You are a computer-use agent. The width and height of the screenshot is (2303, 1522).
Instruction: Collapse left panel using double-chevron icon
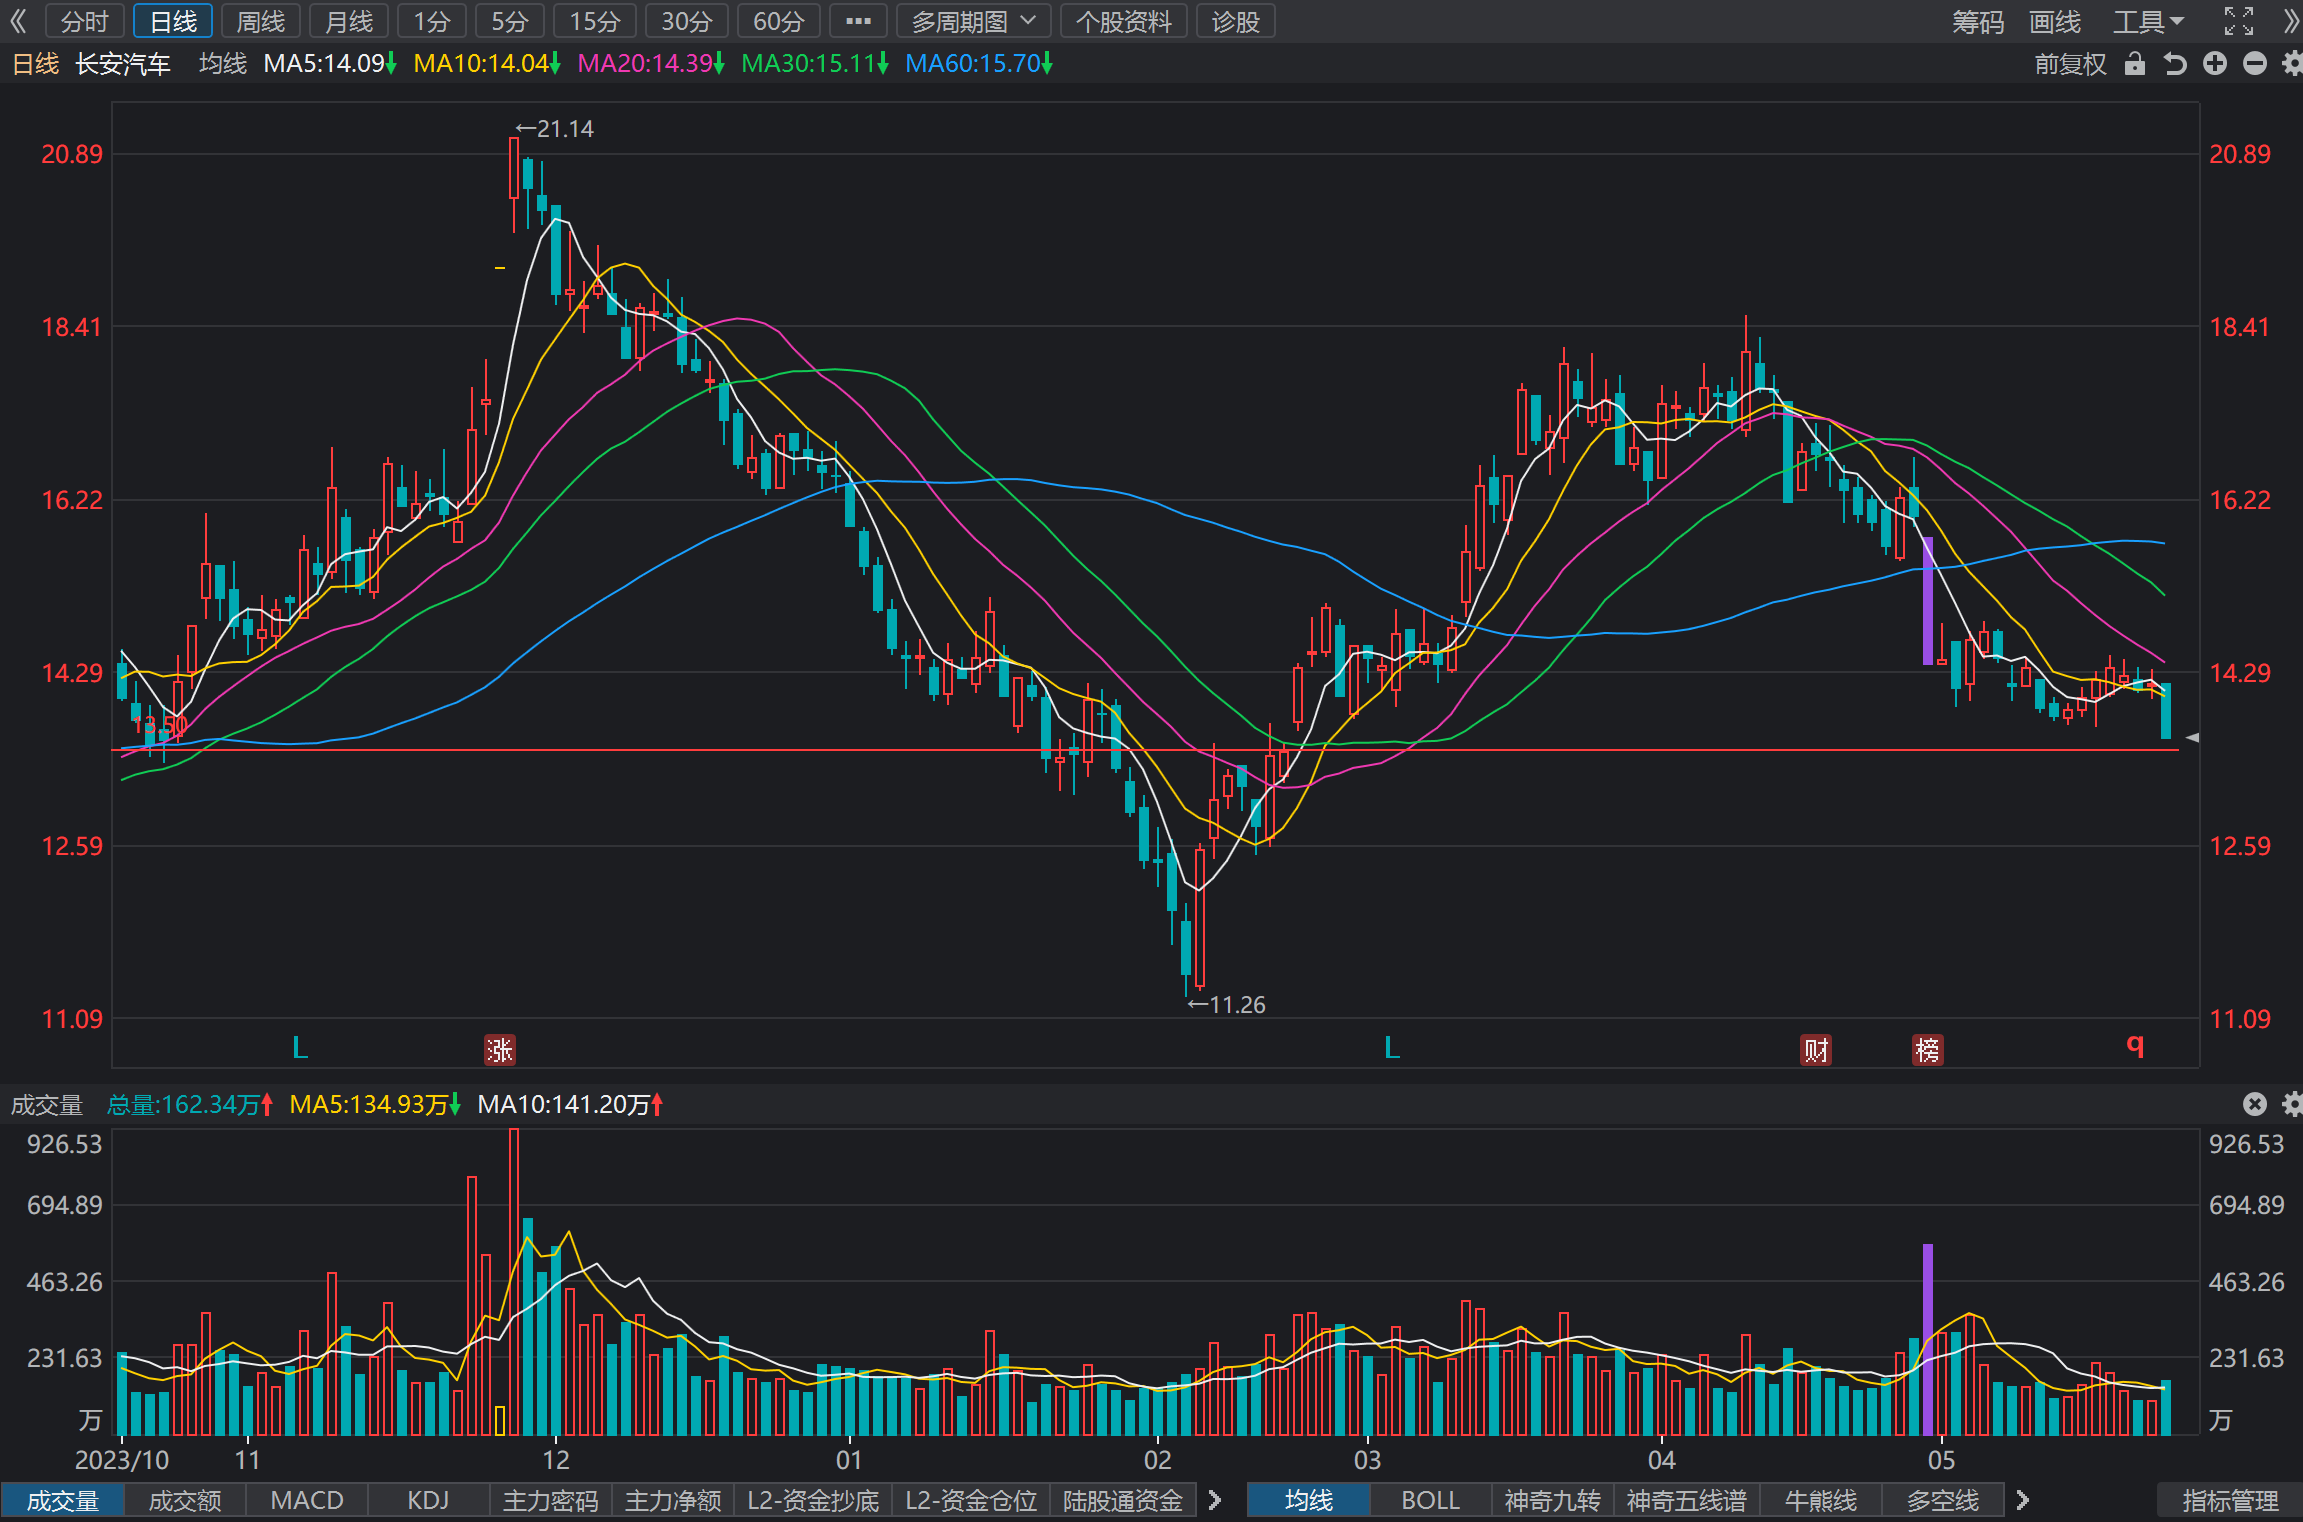coord(18,21)
